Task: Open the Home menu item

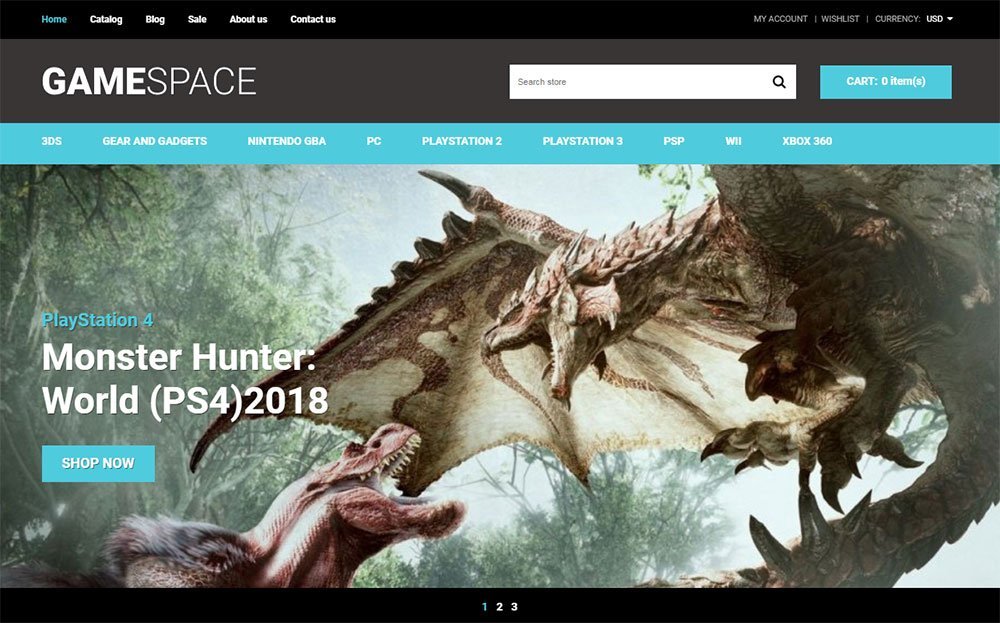Action: [54, 19]
